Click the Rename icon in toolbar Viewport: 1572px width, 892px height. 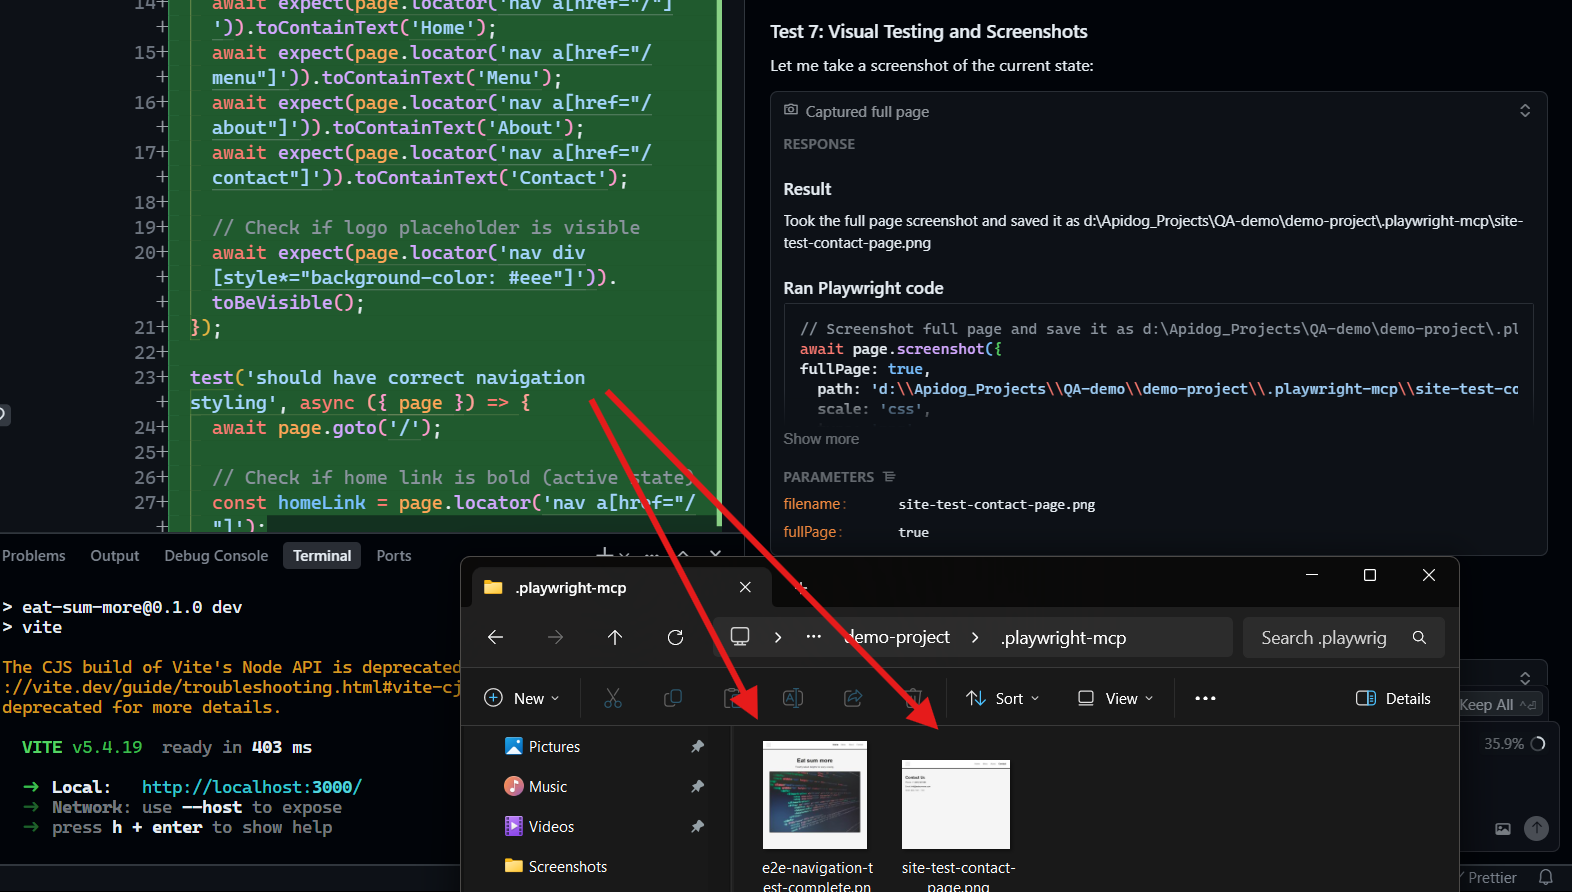coord(793,698)
